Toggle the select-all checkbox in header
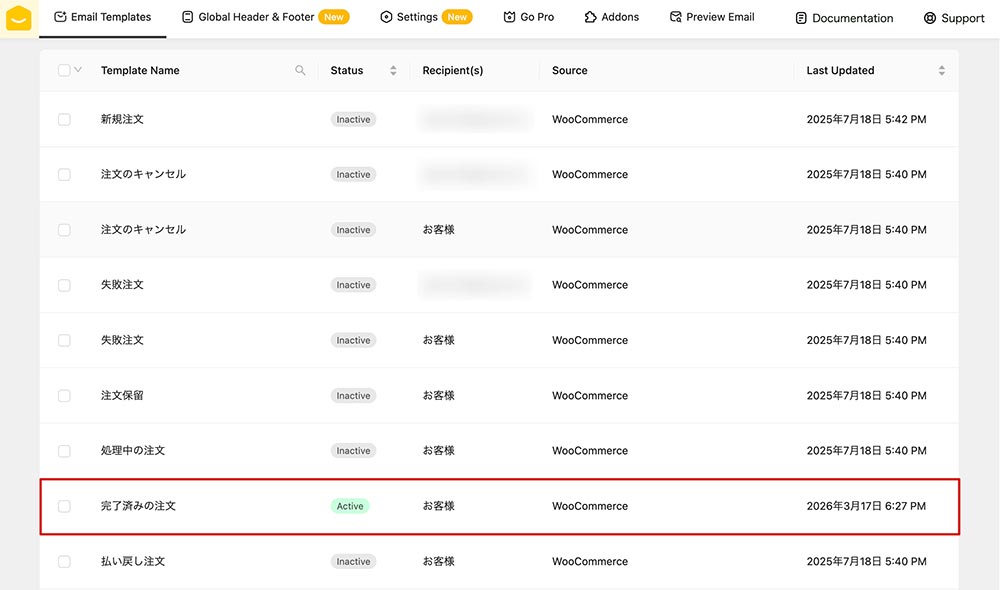1000x590 pixels. (64, 71)
